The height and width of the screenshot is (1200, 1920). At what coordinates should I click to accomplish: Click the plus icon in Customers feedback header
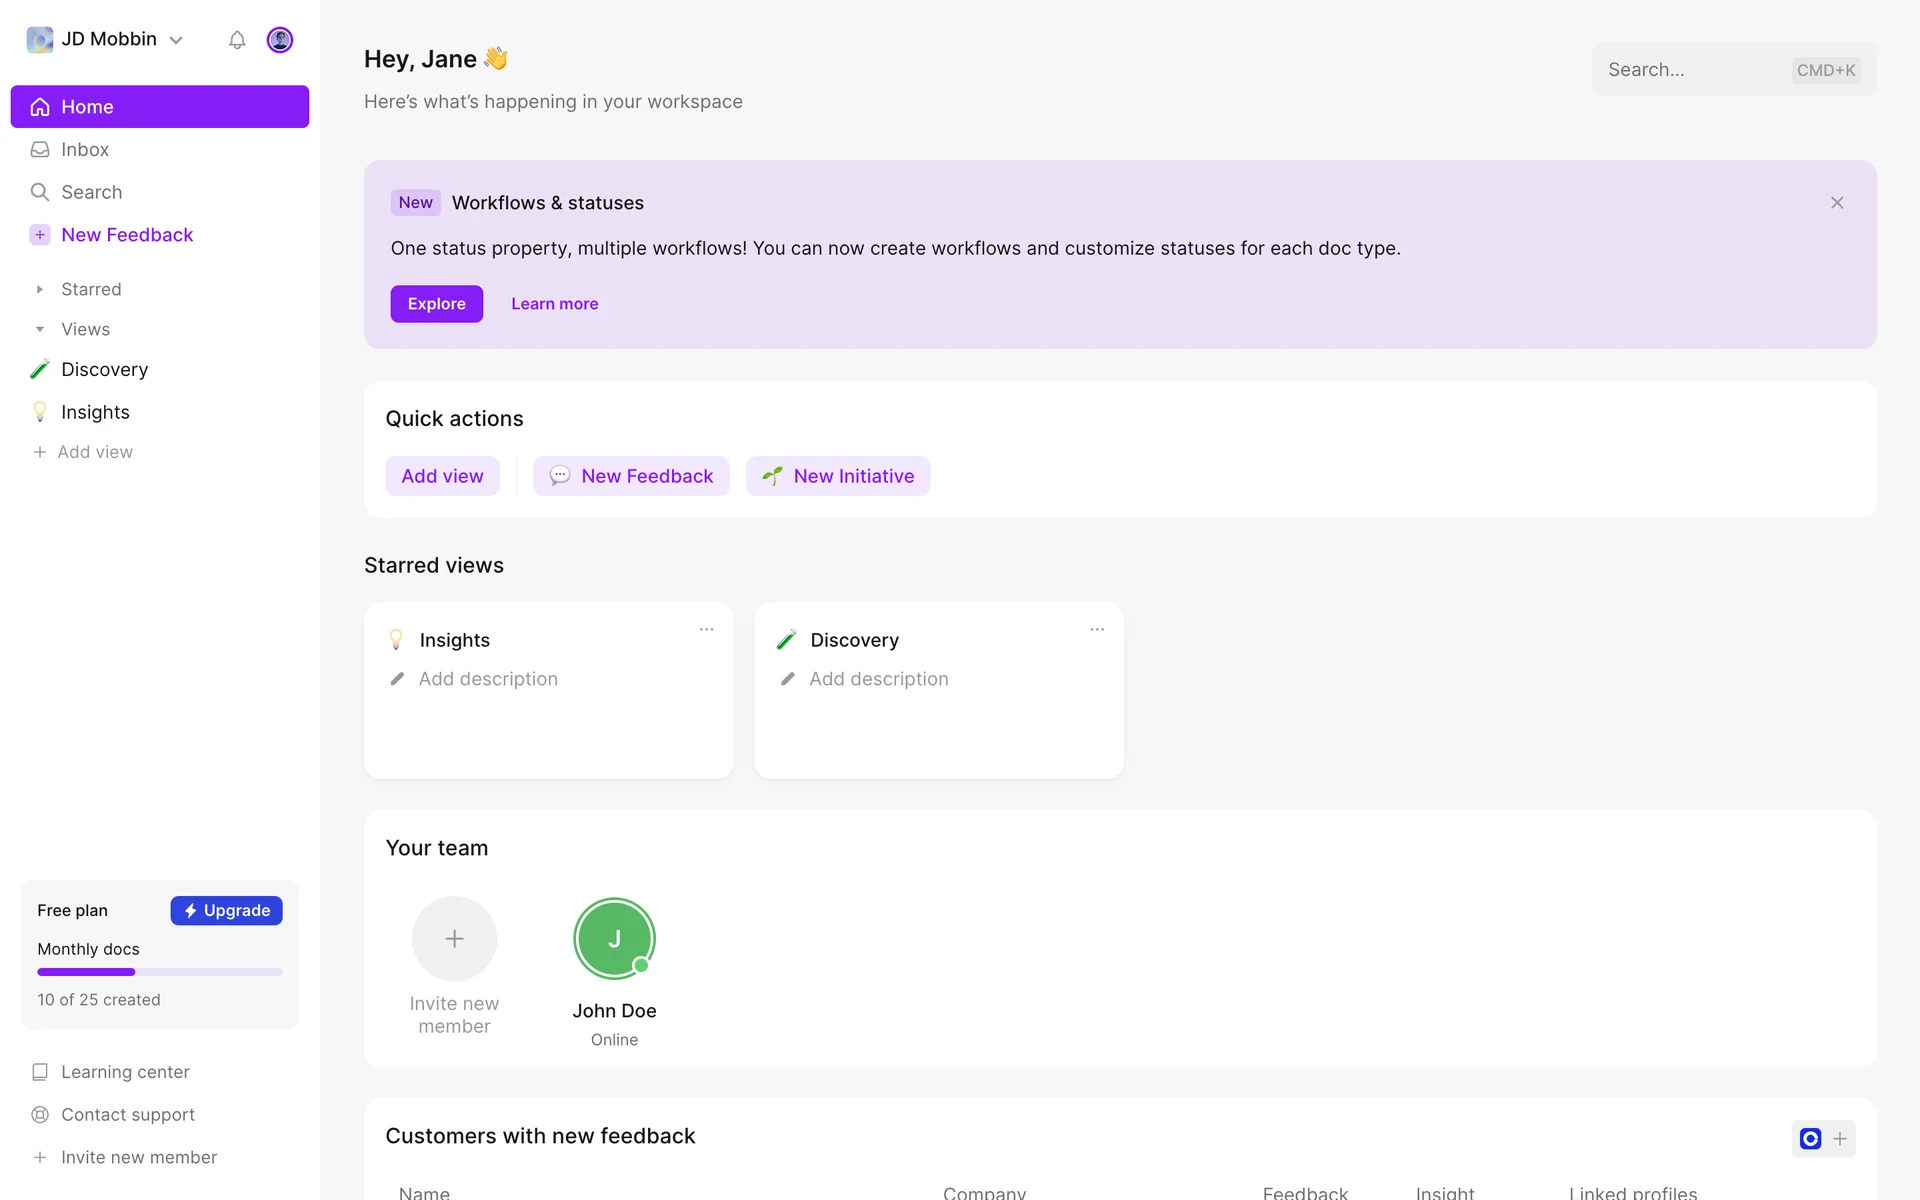(x=1840, y=1138)
